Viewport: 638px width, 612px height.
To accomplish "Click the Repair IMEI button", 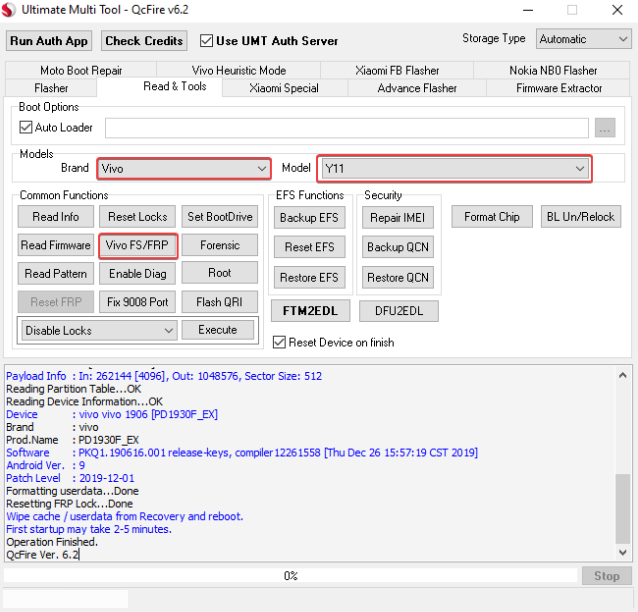I will 398,218.
